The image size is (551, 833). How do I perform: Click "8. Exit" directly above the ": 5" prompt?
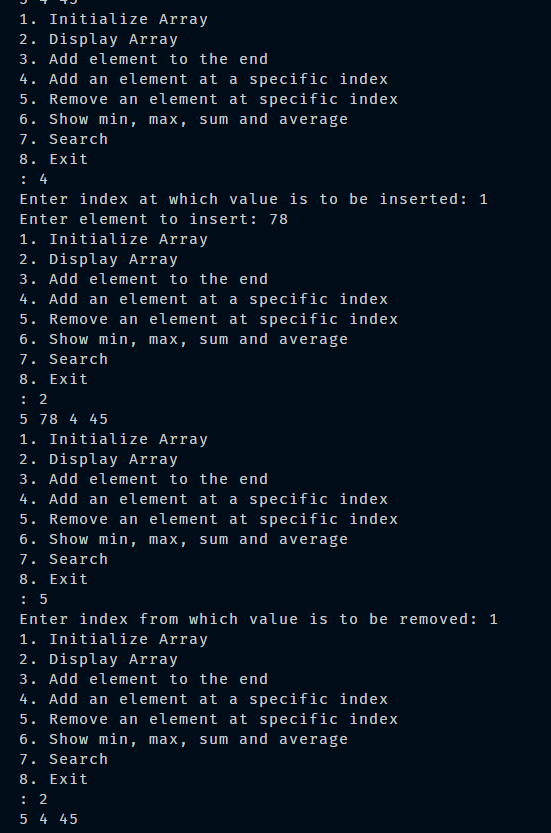[54, 579]
